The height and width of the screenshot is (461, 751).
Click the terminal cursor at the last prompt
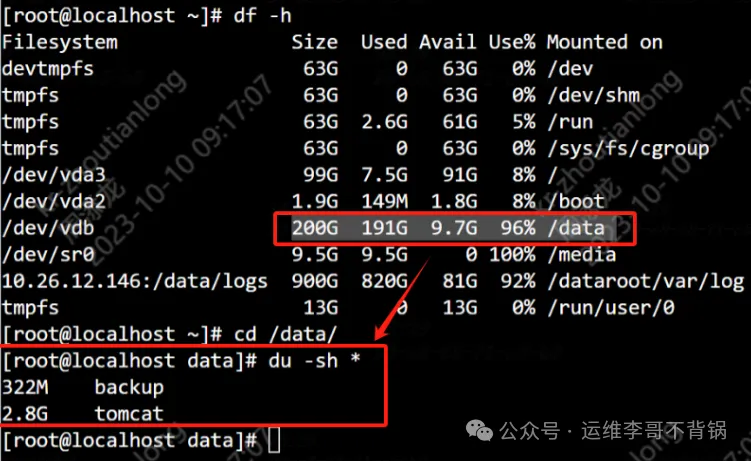click(274, 439)
